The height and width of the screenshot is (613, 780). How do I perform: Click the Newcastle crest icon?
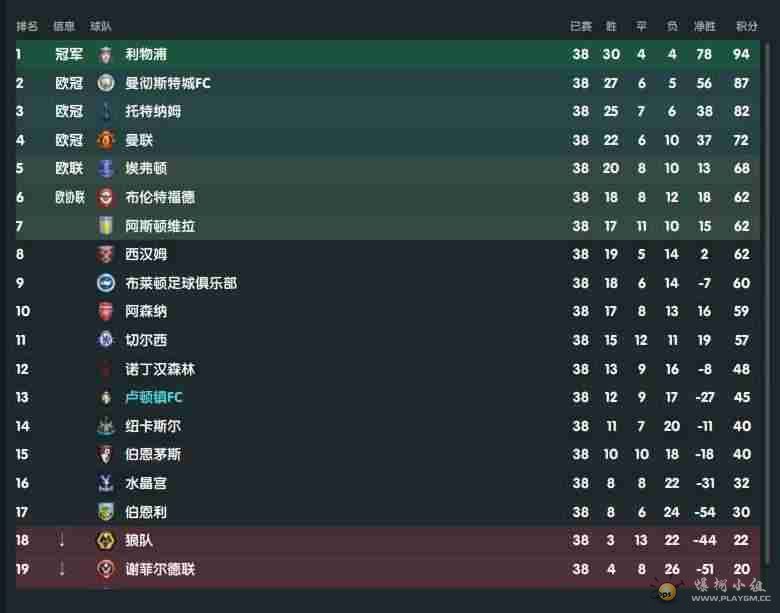pos(105,426)
